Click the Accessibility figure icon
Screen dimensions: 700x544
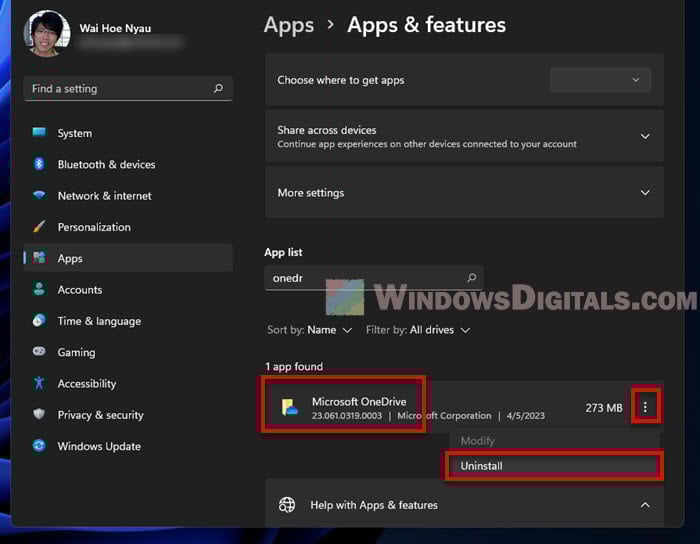[39, 383]
